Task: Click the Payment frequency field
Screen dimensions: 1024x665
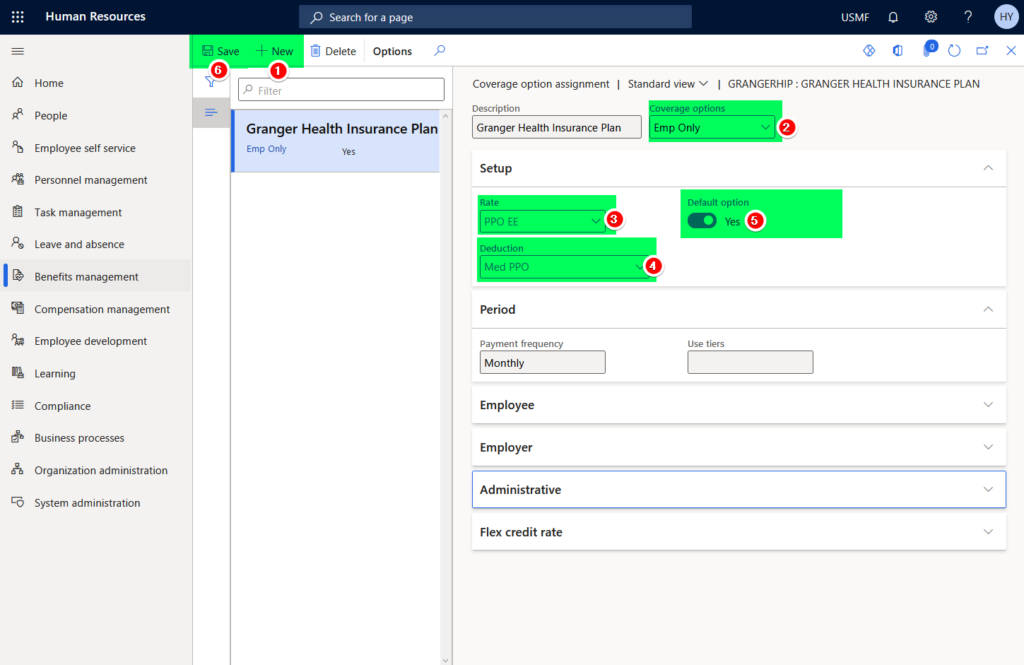Action: point(542,363)
